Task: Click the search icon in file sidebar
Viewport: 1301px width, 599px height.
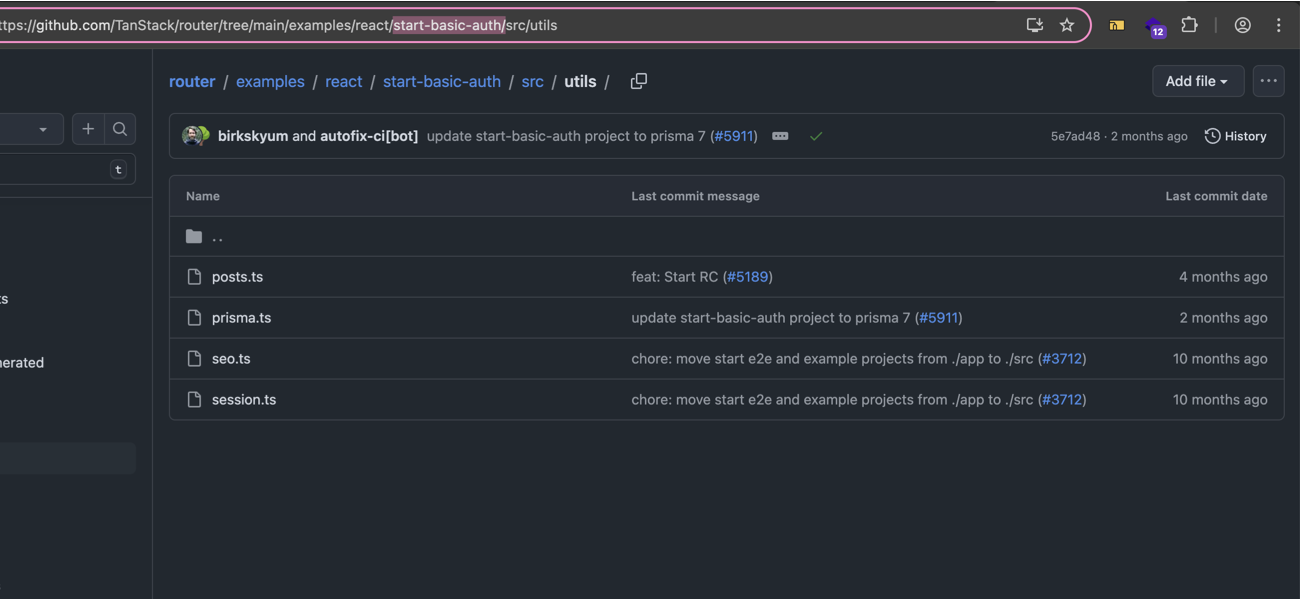Action: [x=120, y=129]
